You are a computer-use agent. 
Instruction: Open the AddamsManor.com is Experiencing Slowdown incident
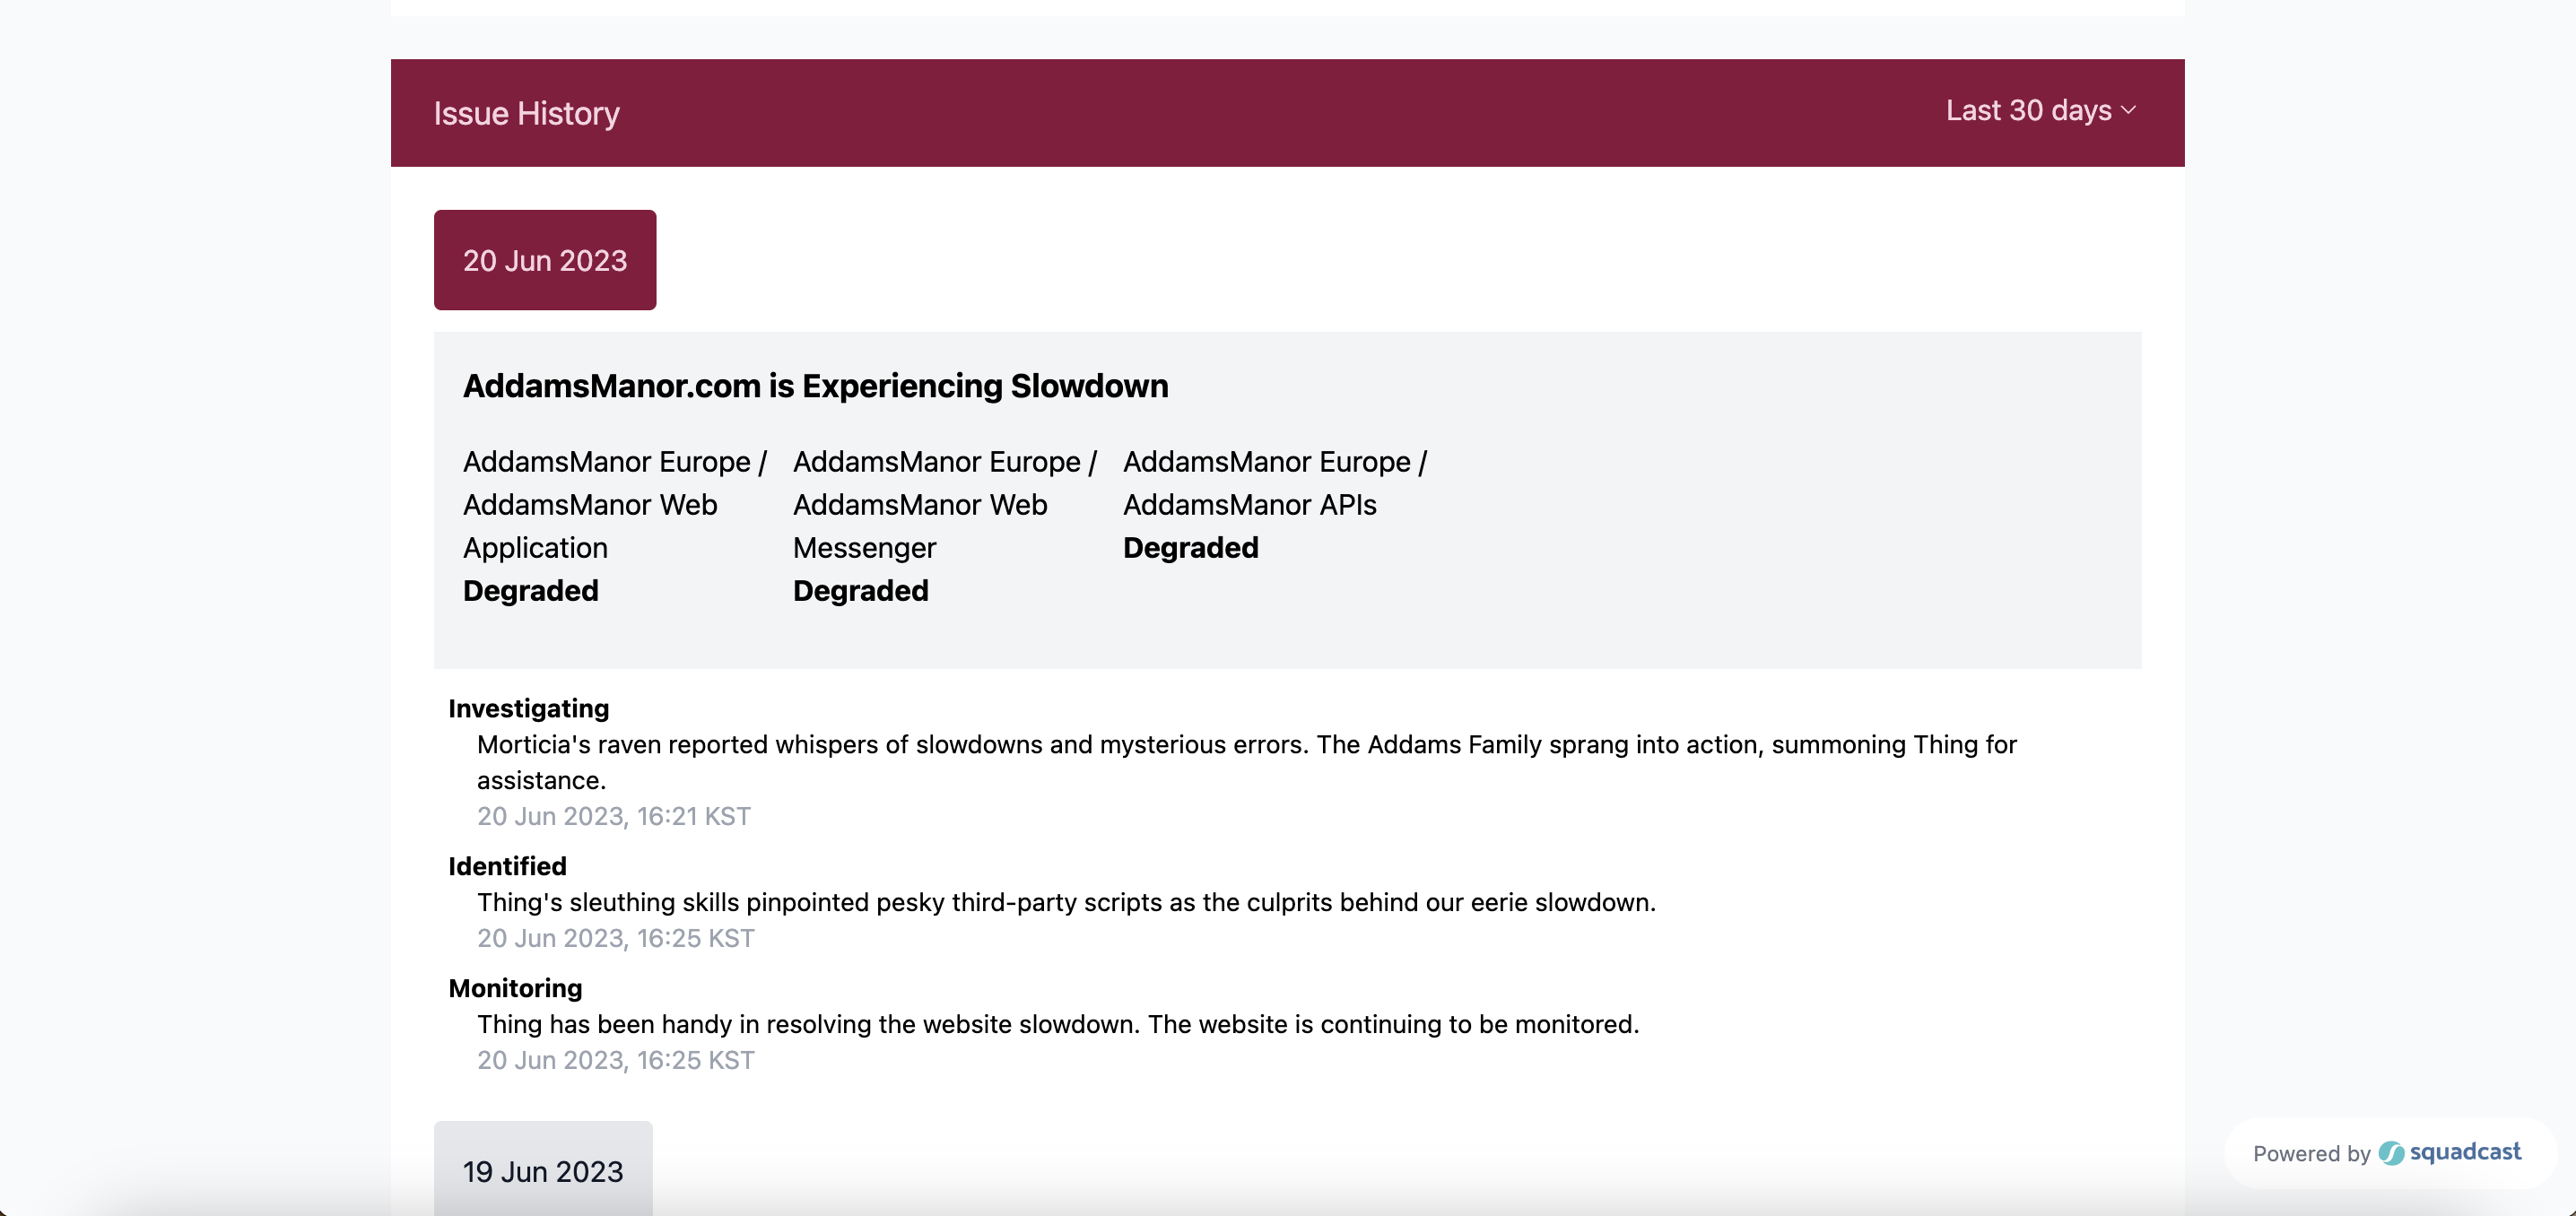pos(815,386)
